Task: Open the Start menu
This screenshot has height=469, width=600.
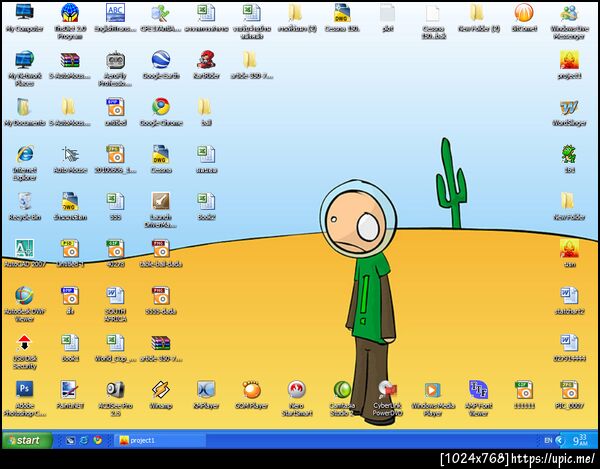Action: (x=27, y=440)
